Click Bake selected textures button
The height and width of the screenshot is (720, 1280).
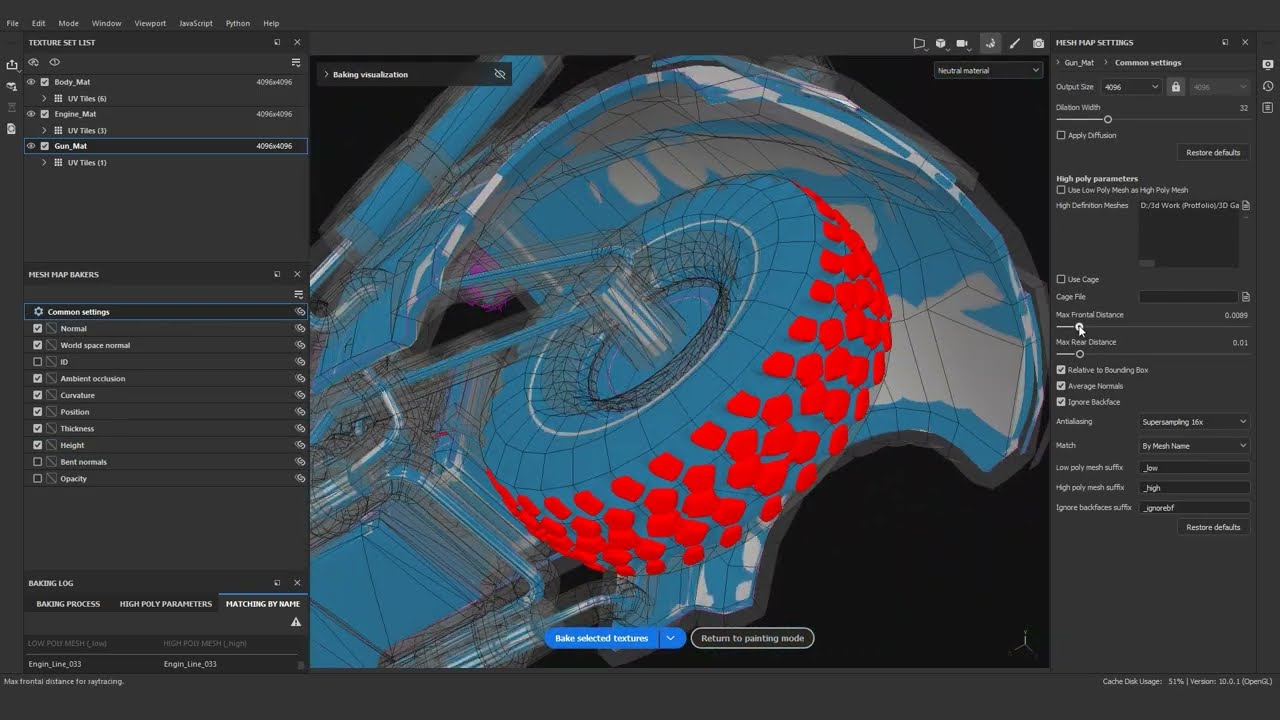(601, 638)
